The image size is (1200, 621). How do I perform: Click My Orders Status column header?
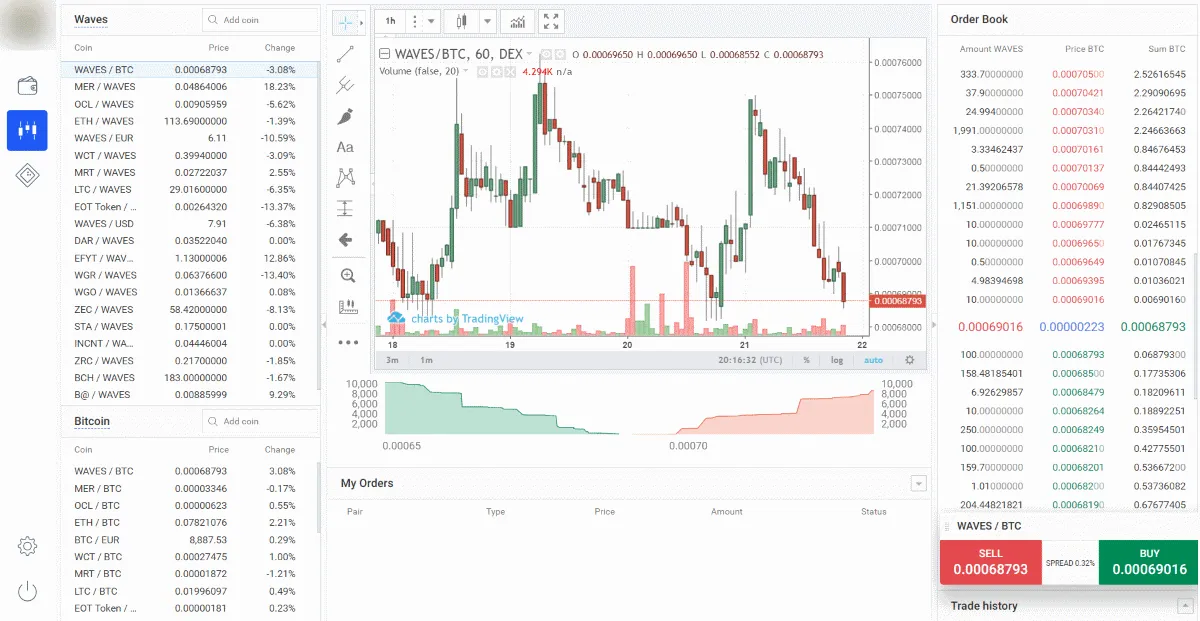(873, 512)
